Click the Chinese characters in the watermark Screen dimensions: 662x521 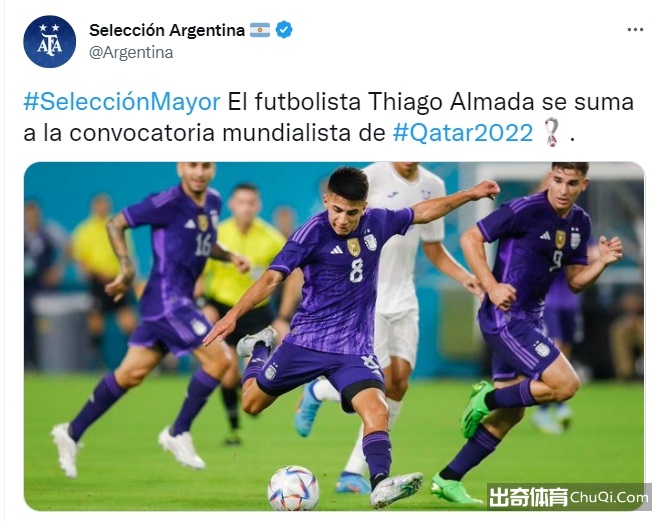click(528, 497)
